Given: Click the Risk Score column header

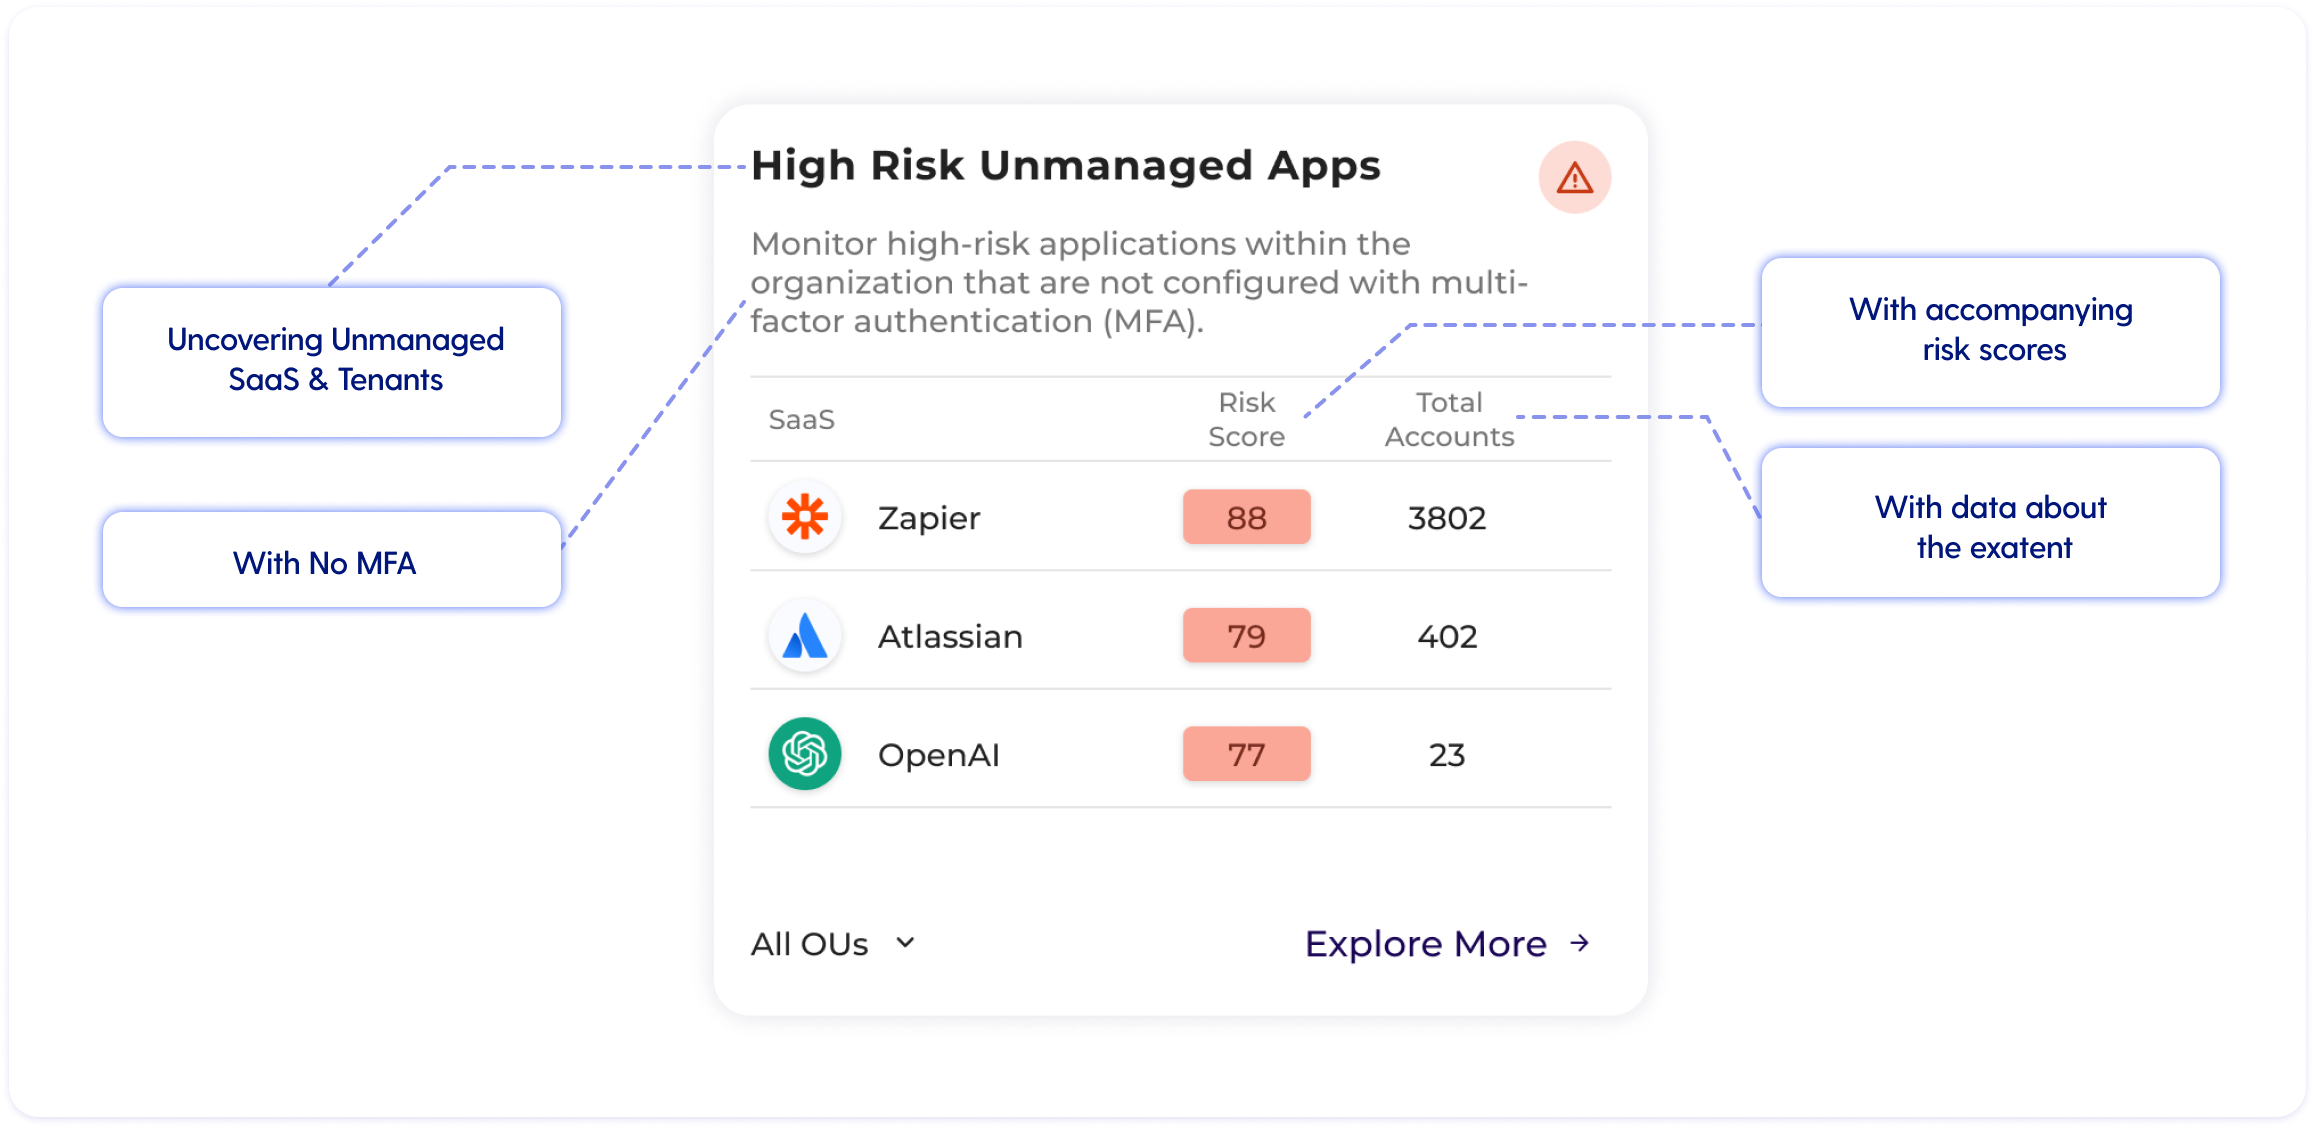Looking at the screenshot, I should [1246, 419].
